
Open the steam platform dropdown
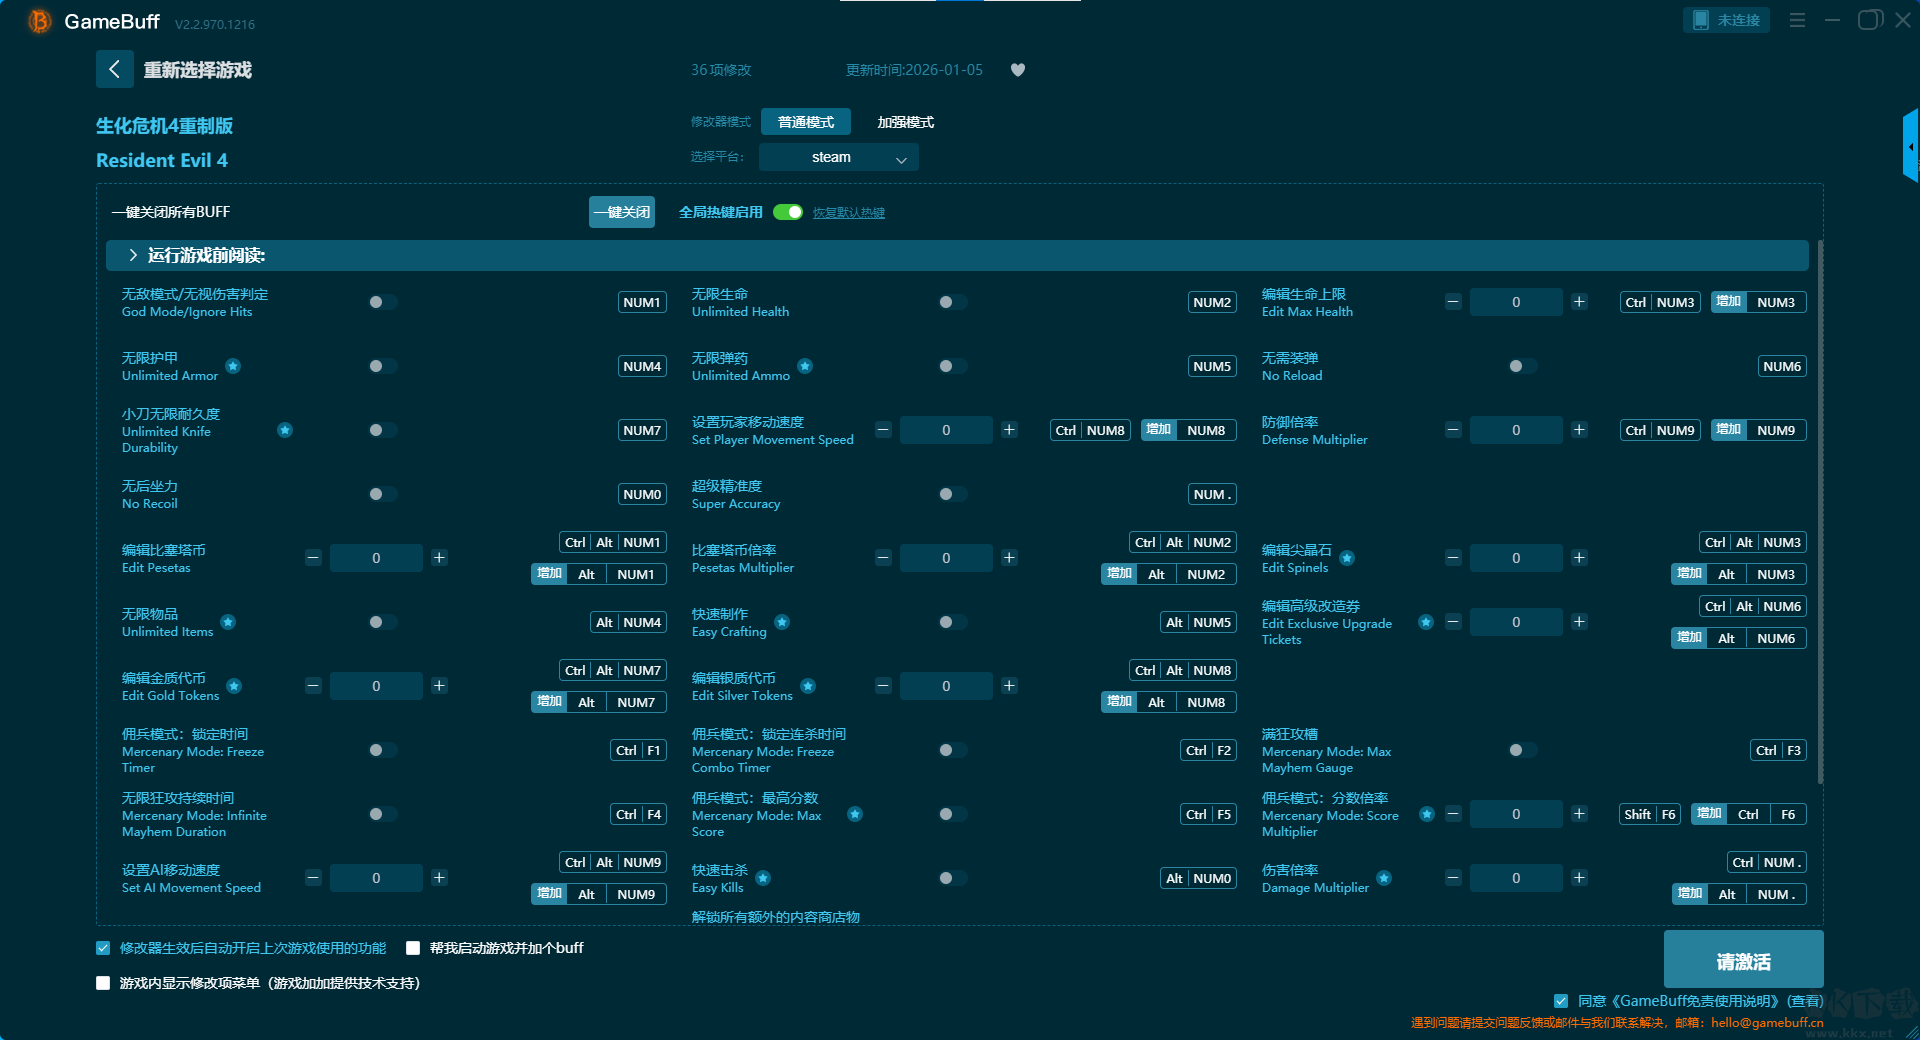tap(838, 157)
